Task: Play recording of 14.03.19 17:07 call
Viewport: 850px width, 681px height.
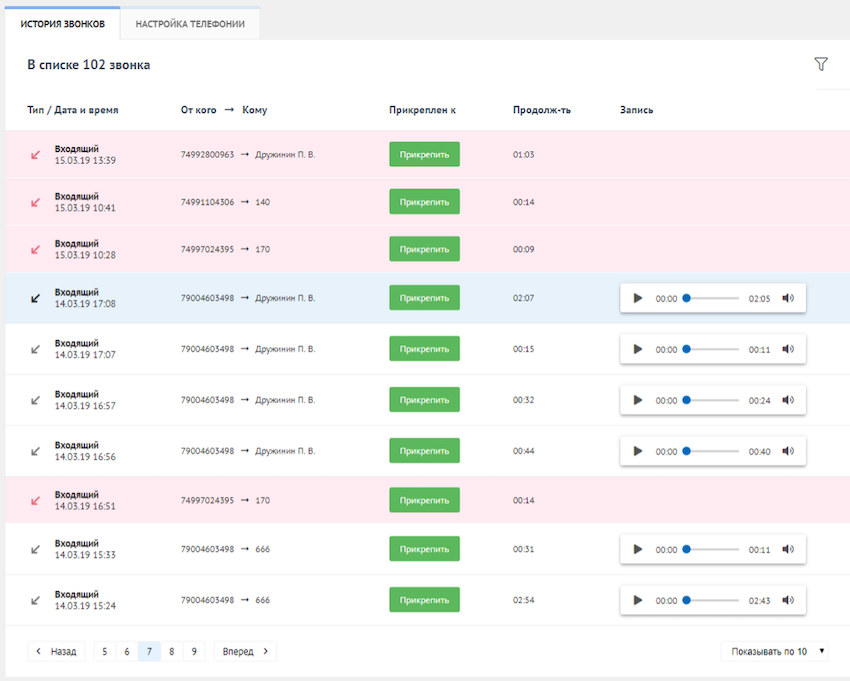Action: [x=638, y=349]
